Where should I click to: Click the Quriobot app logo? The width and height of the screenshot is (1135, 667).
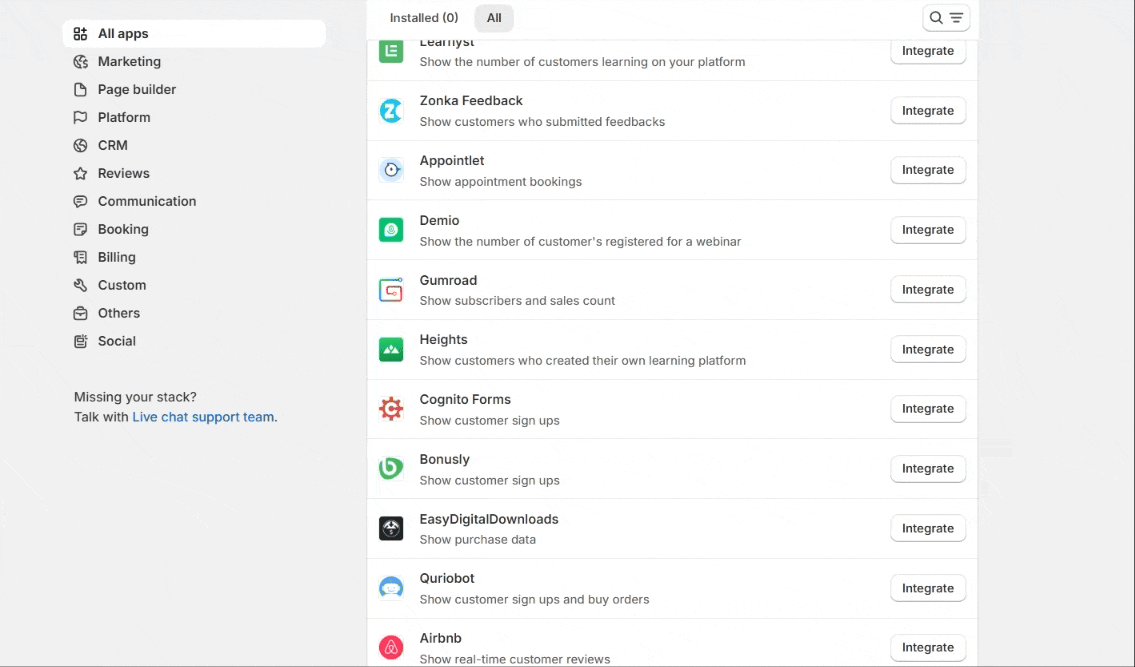(x=391, y=588)
